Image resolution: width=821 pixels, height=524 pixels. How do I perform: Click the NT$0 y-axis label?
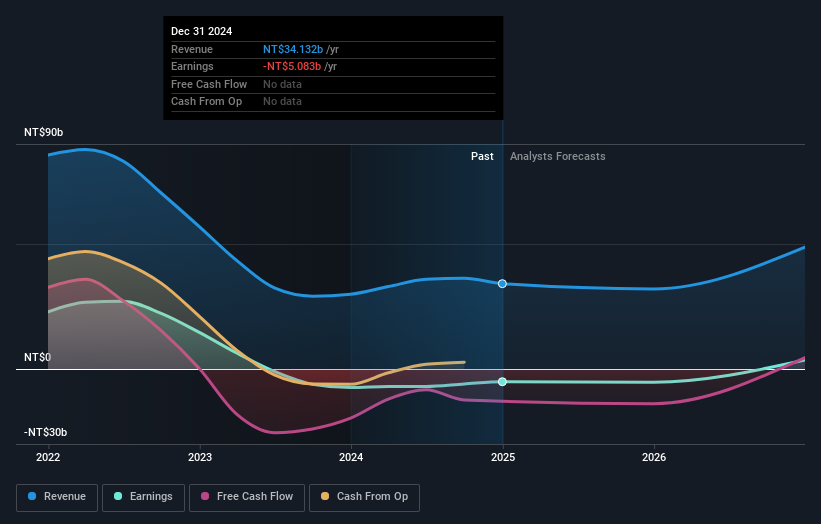pos(38,358)
